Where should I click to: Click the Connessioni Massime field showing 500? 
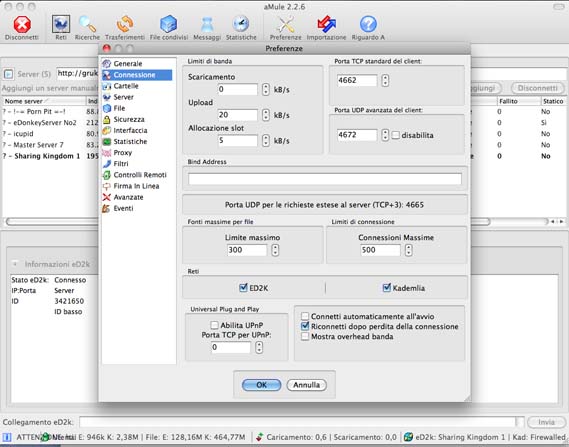(380, 250)
